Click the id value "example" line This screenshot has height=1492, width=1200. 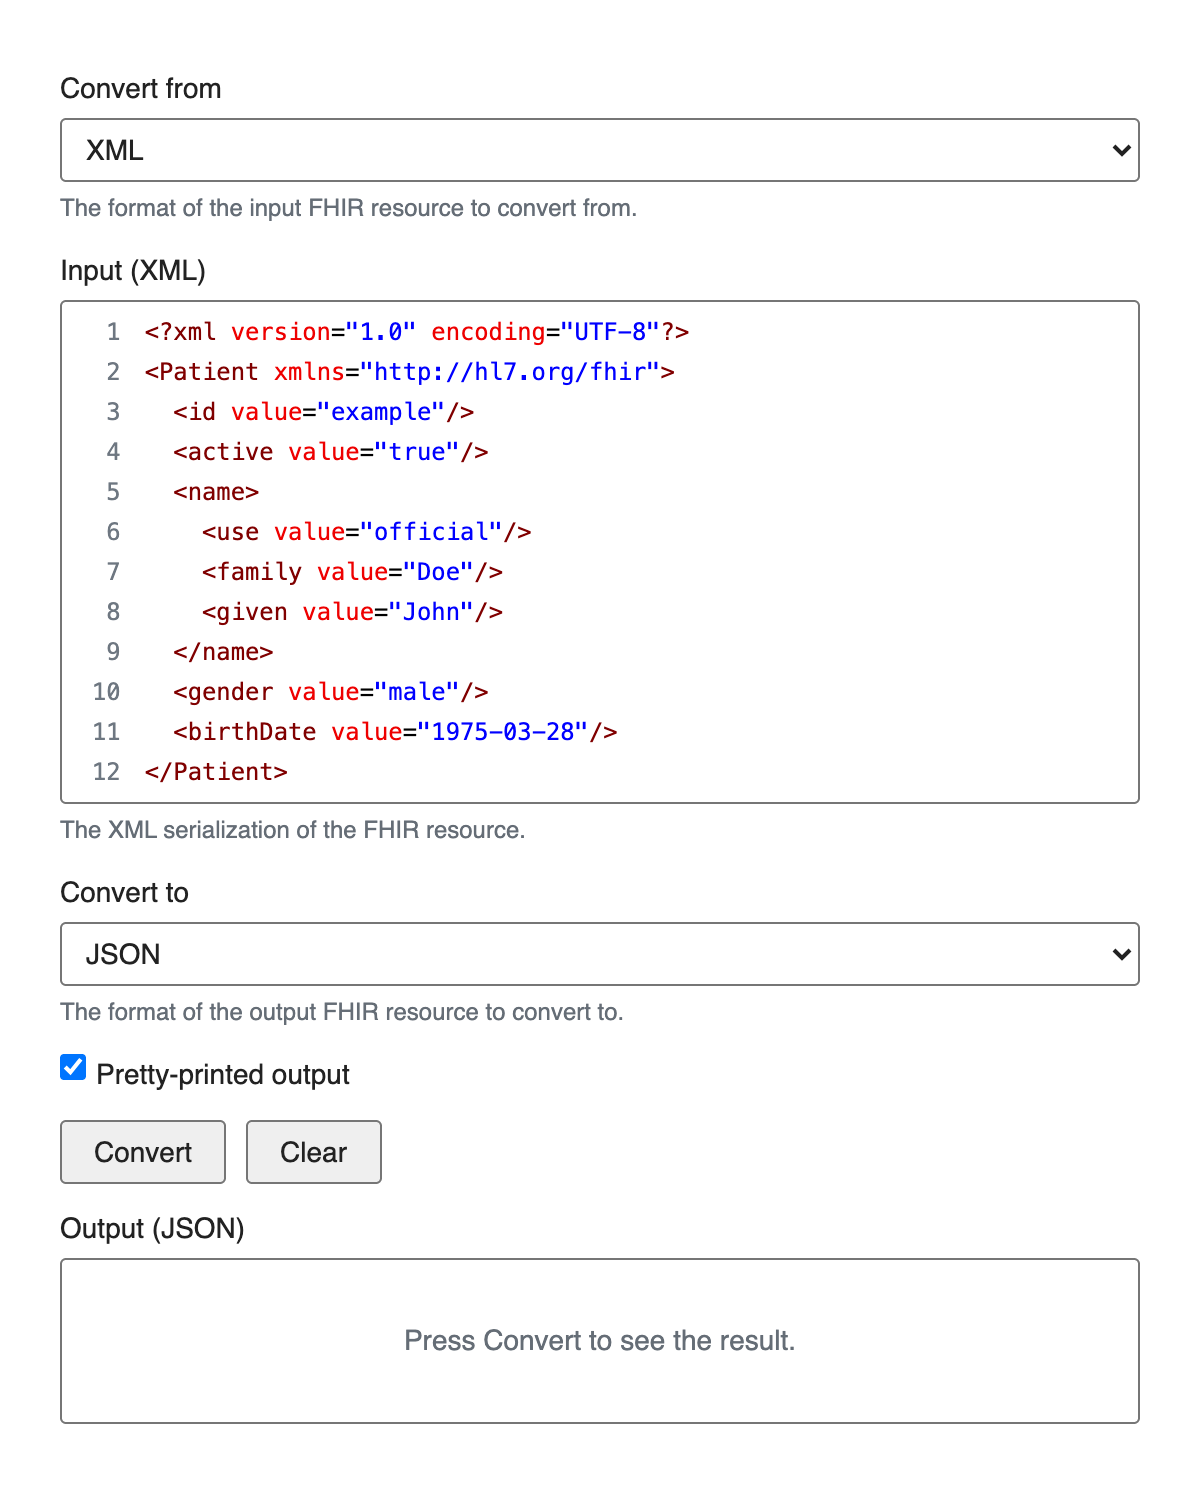point(323,412)
